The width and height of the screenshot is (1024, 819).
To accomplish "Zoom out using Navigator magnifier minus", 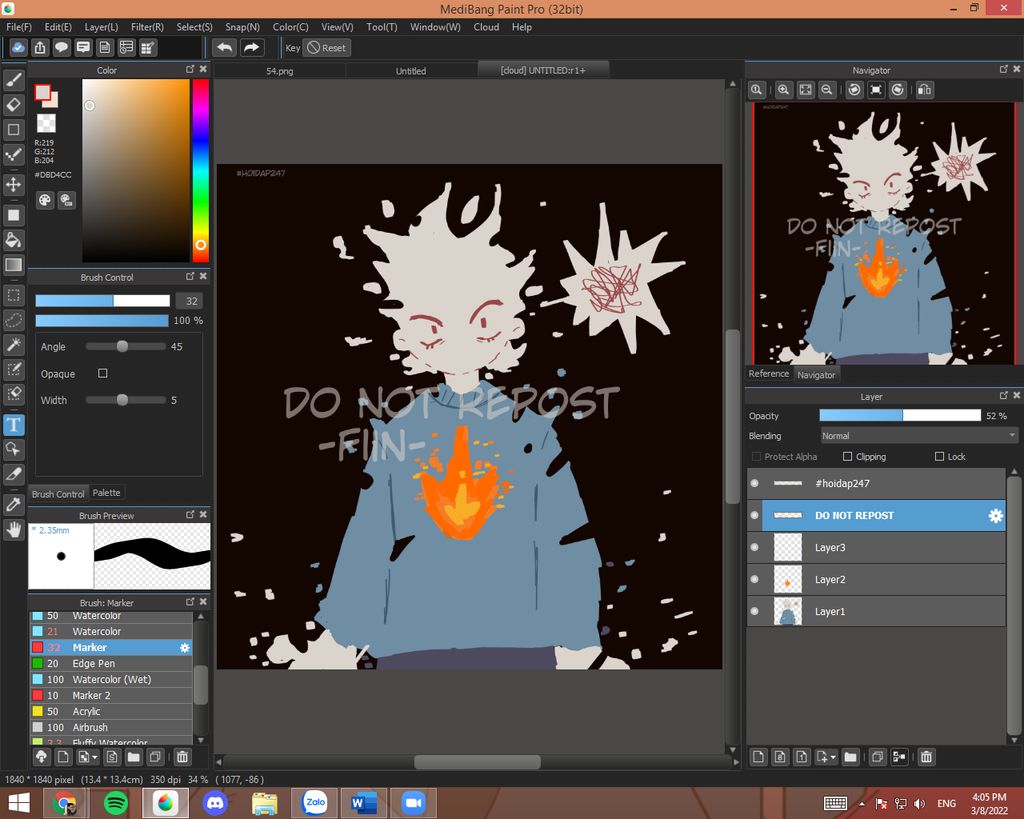I will (827, 90).
